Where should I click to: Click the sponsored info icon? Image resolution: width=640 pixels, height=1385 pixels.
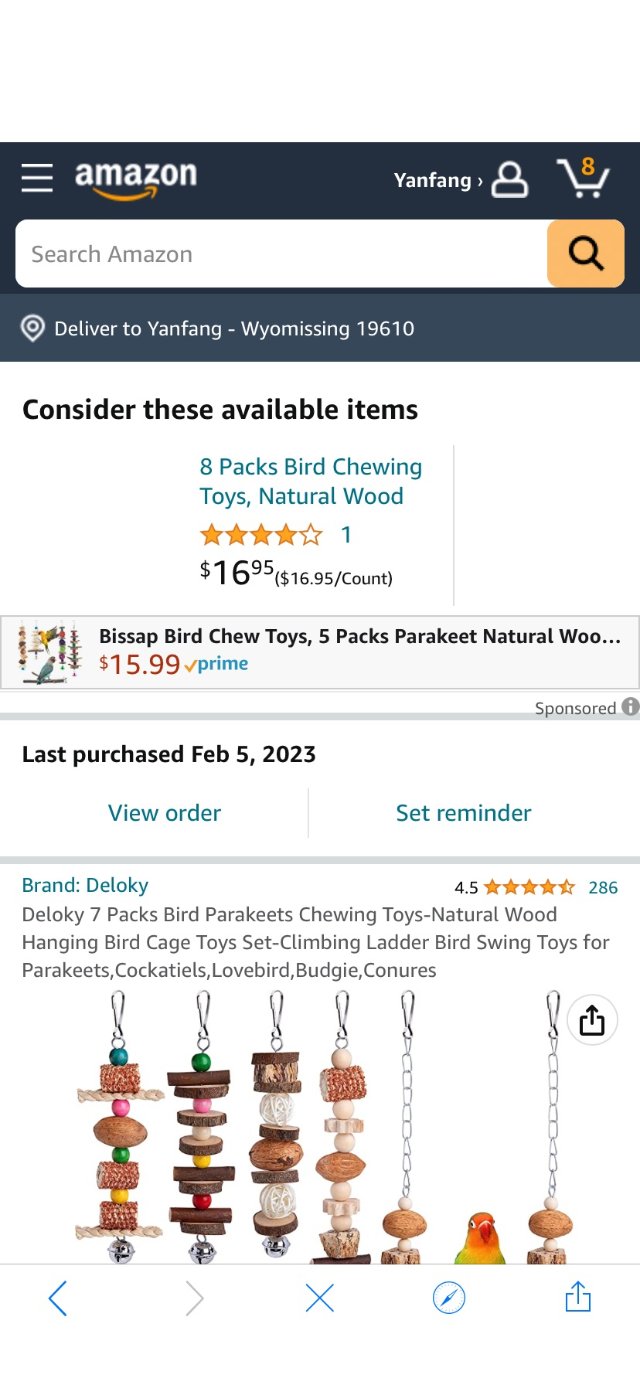click(x=630, y=707)
